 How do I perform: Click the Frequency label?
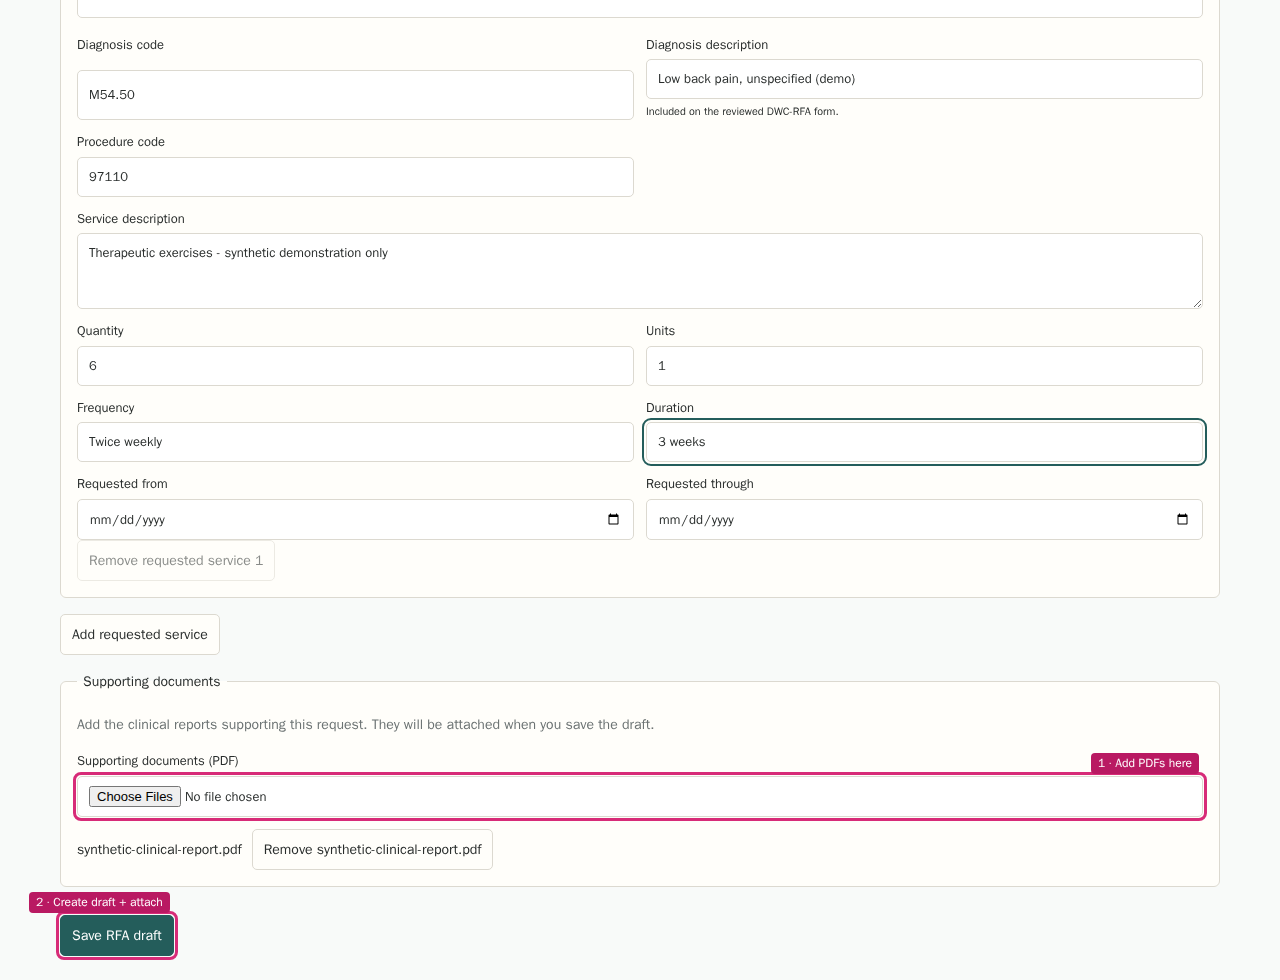[x=105, y=408]
